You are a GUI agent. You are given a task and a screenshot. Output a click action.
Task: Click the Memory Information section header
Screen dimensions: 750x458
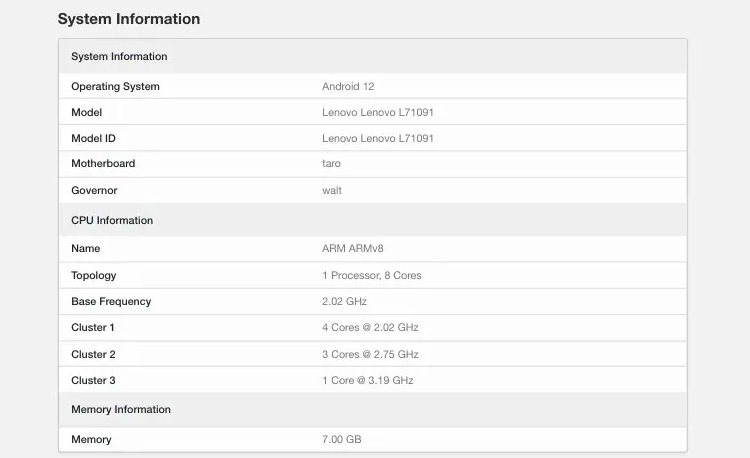point(121,410)
